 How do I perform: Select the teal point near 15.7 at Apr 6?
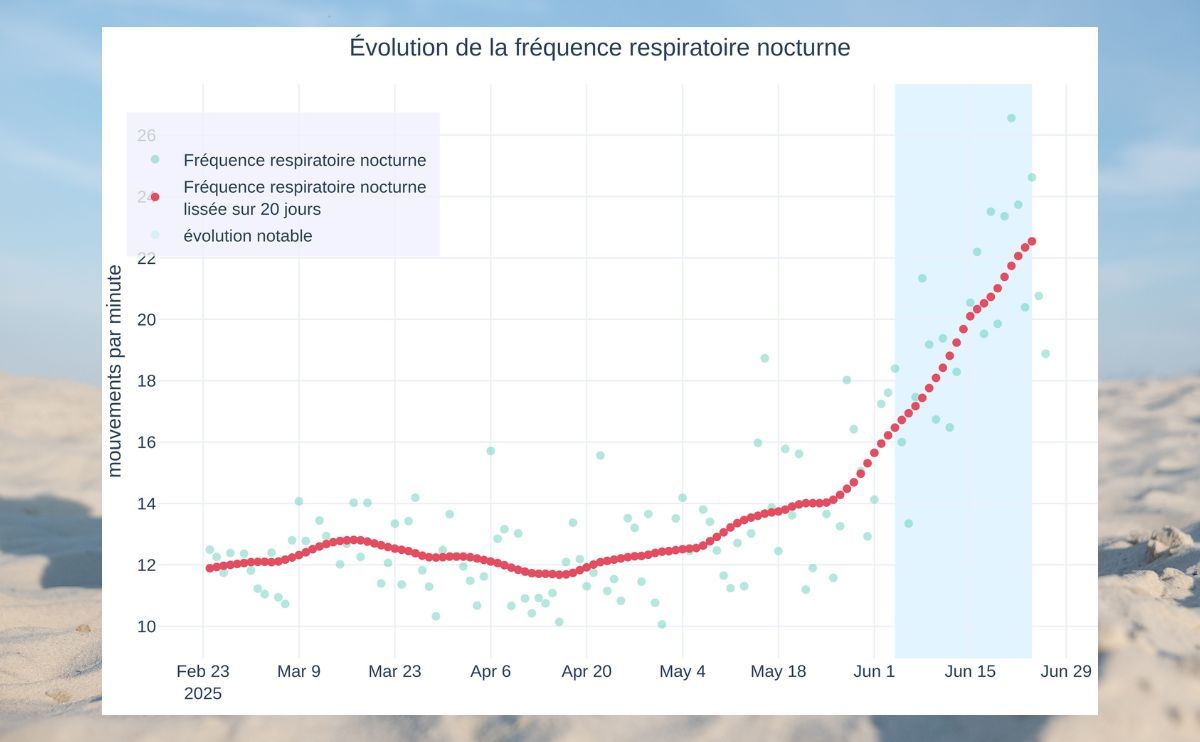coord(491,451)
